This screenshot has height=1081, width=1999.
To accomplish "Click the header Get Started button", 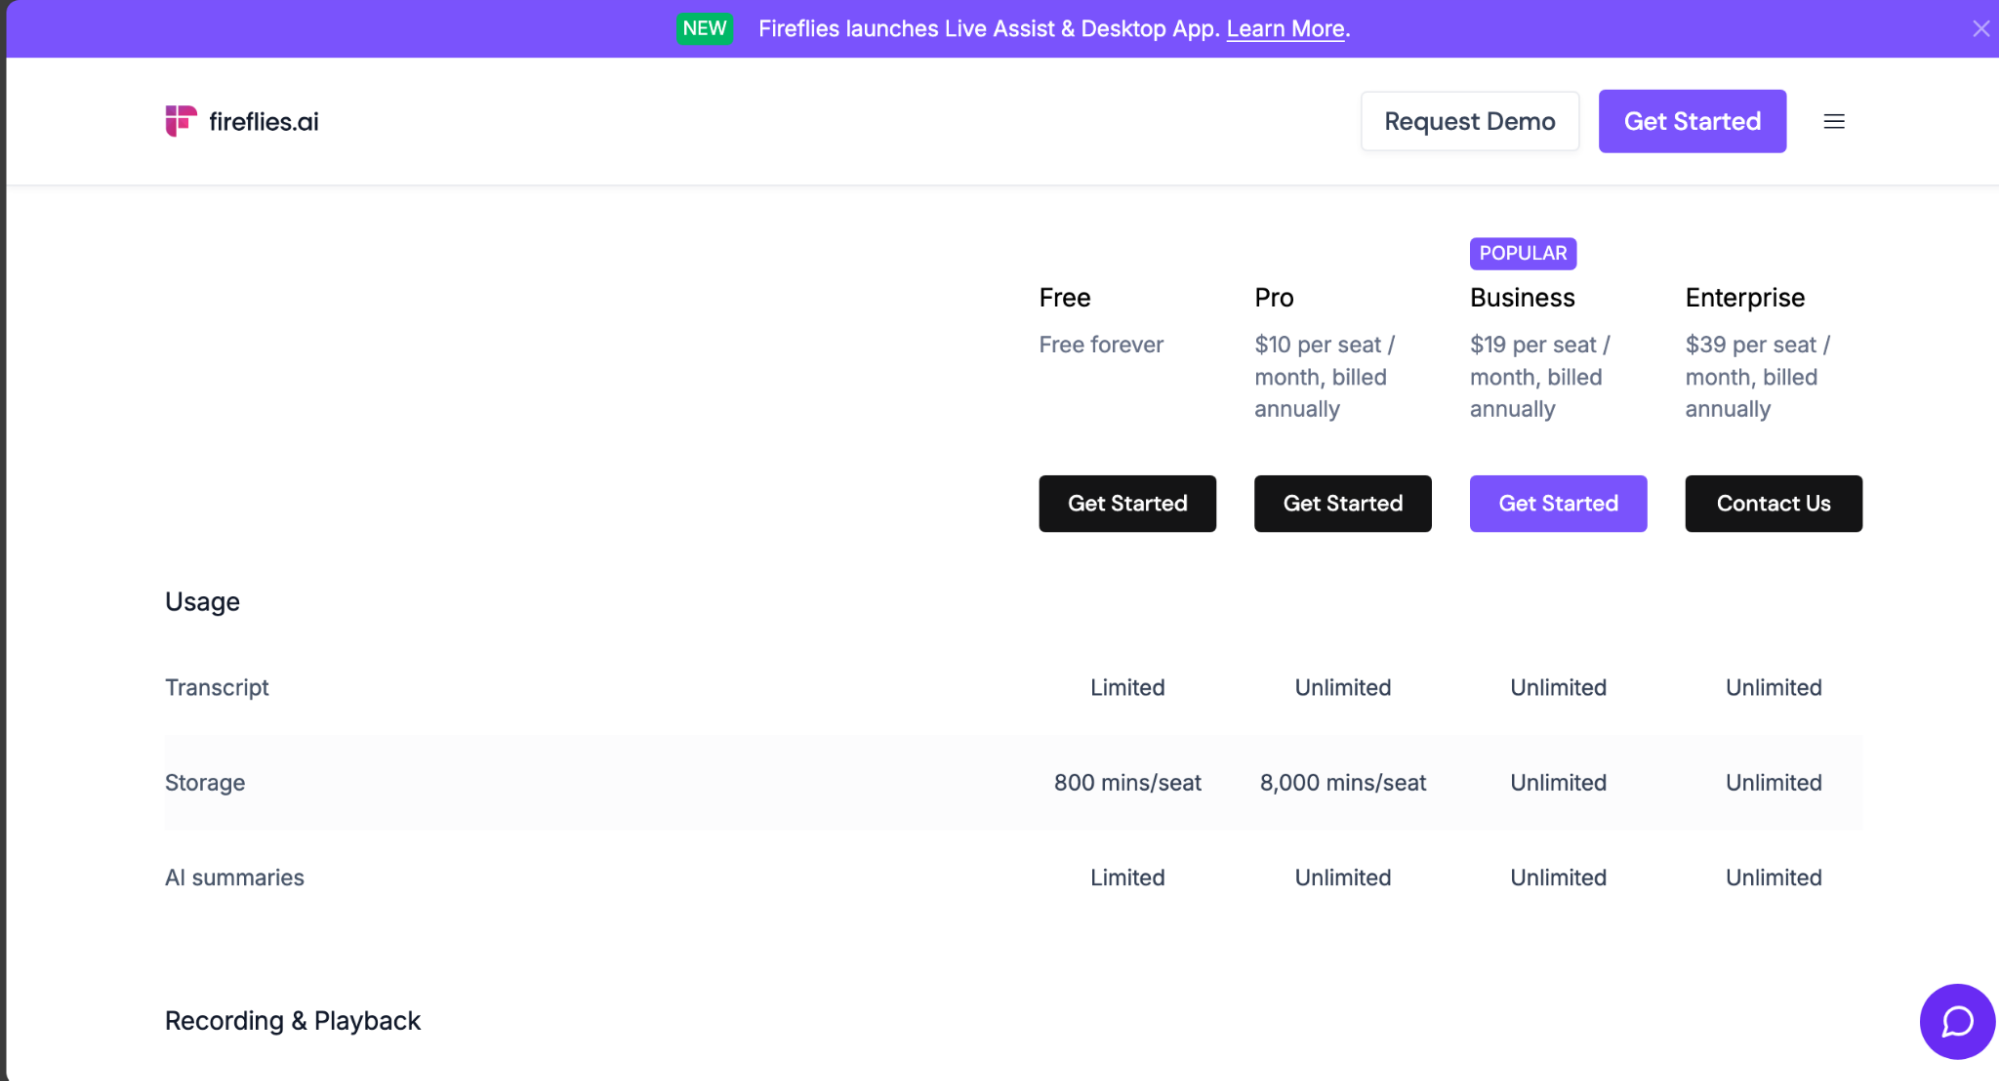I will (1691, 121).
